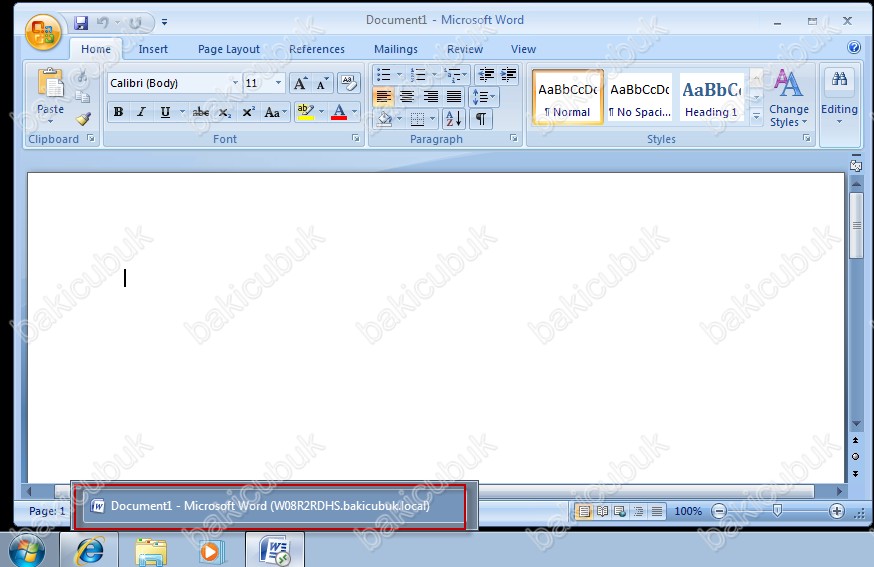Open Internet Explorer from the taskbar
Image resolution: width=874 pixels, height=567 pixels.
tap(90, 551)
